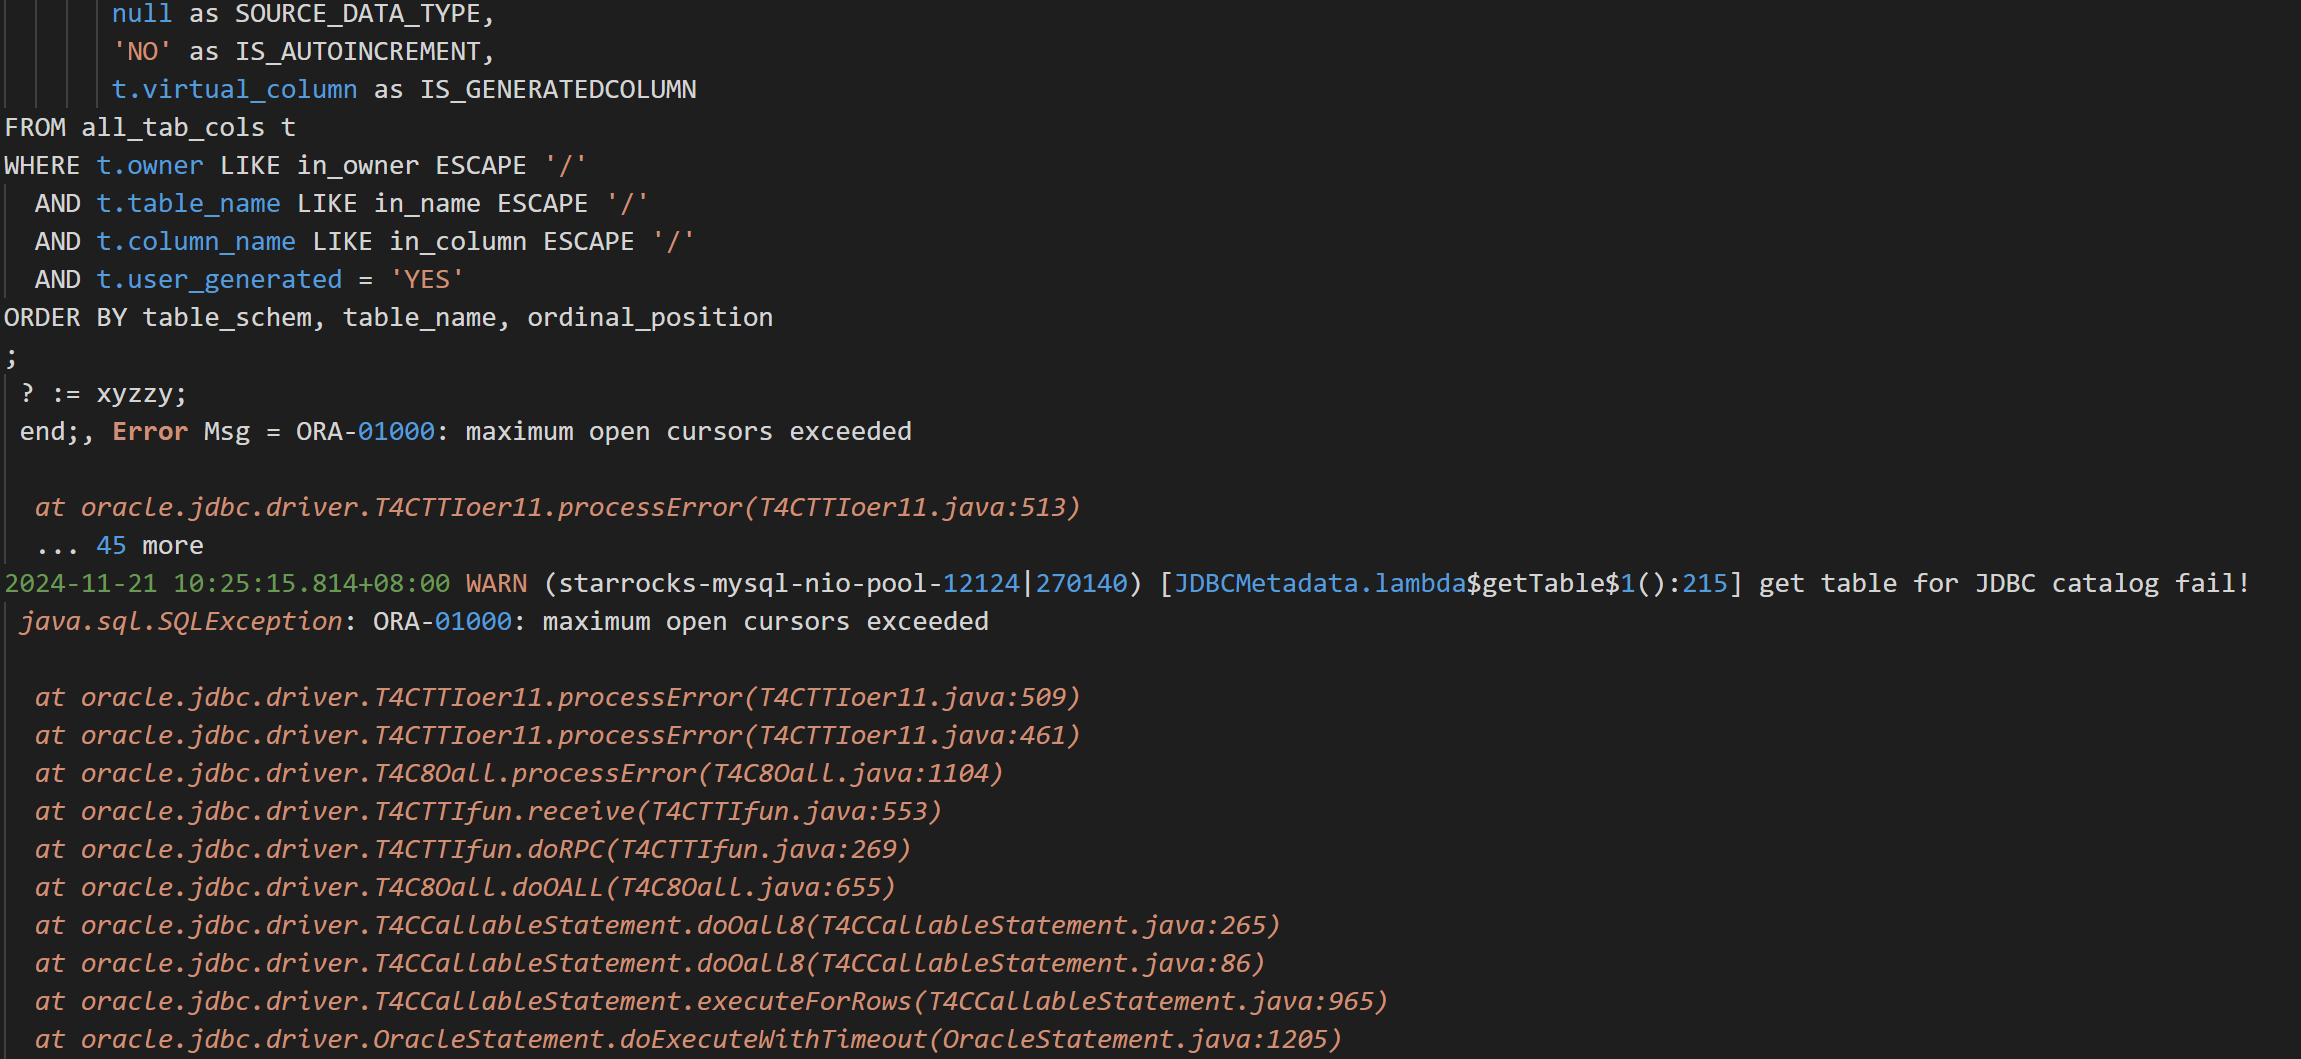Click the 'FROM all_tab_cols t' line
The height and width of the screenshot is (1059, 2301).
(x=150, y=128)
